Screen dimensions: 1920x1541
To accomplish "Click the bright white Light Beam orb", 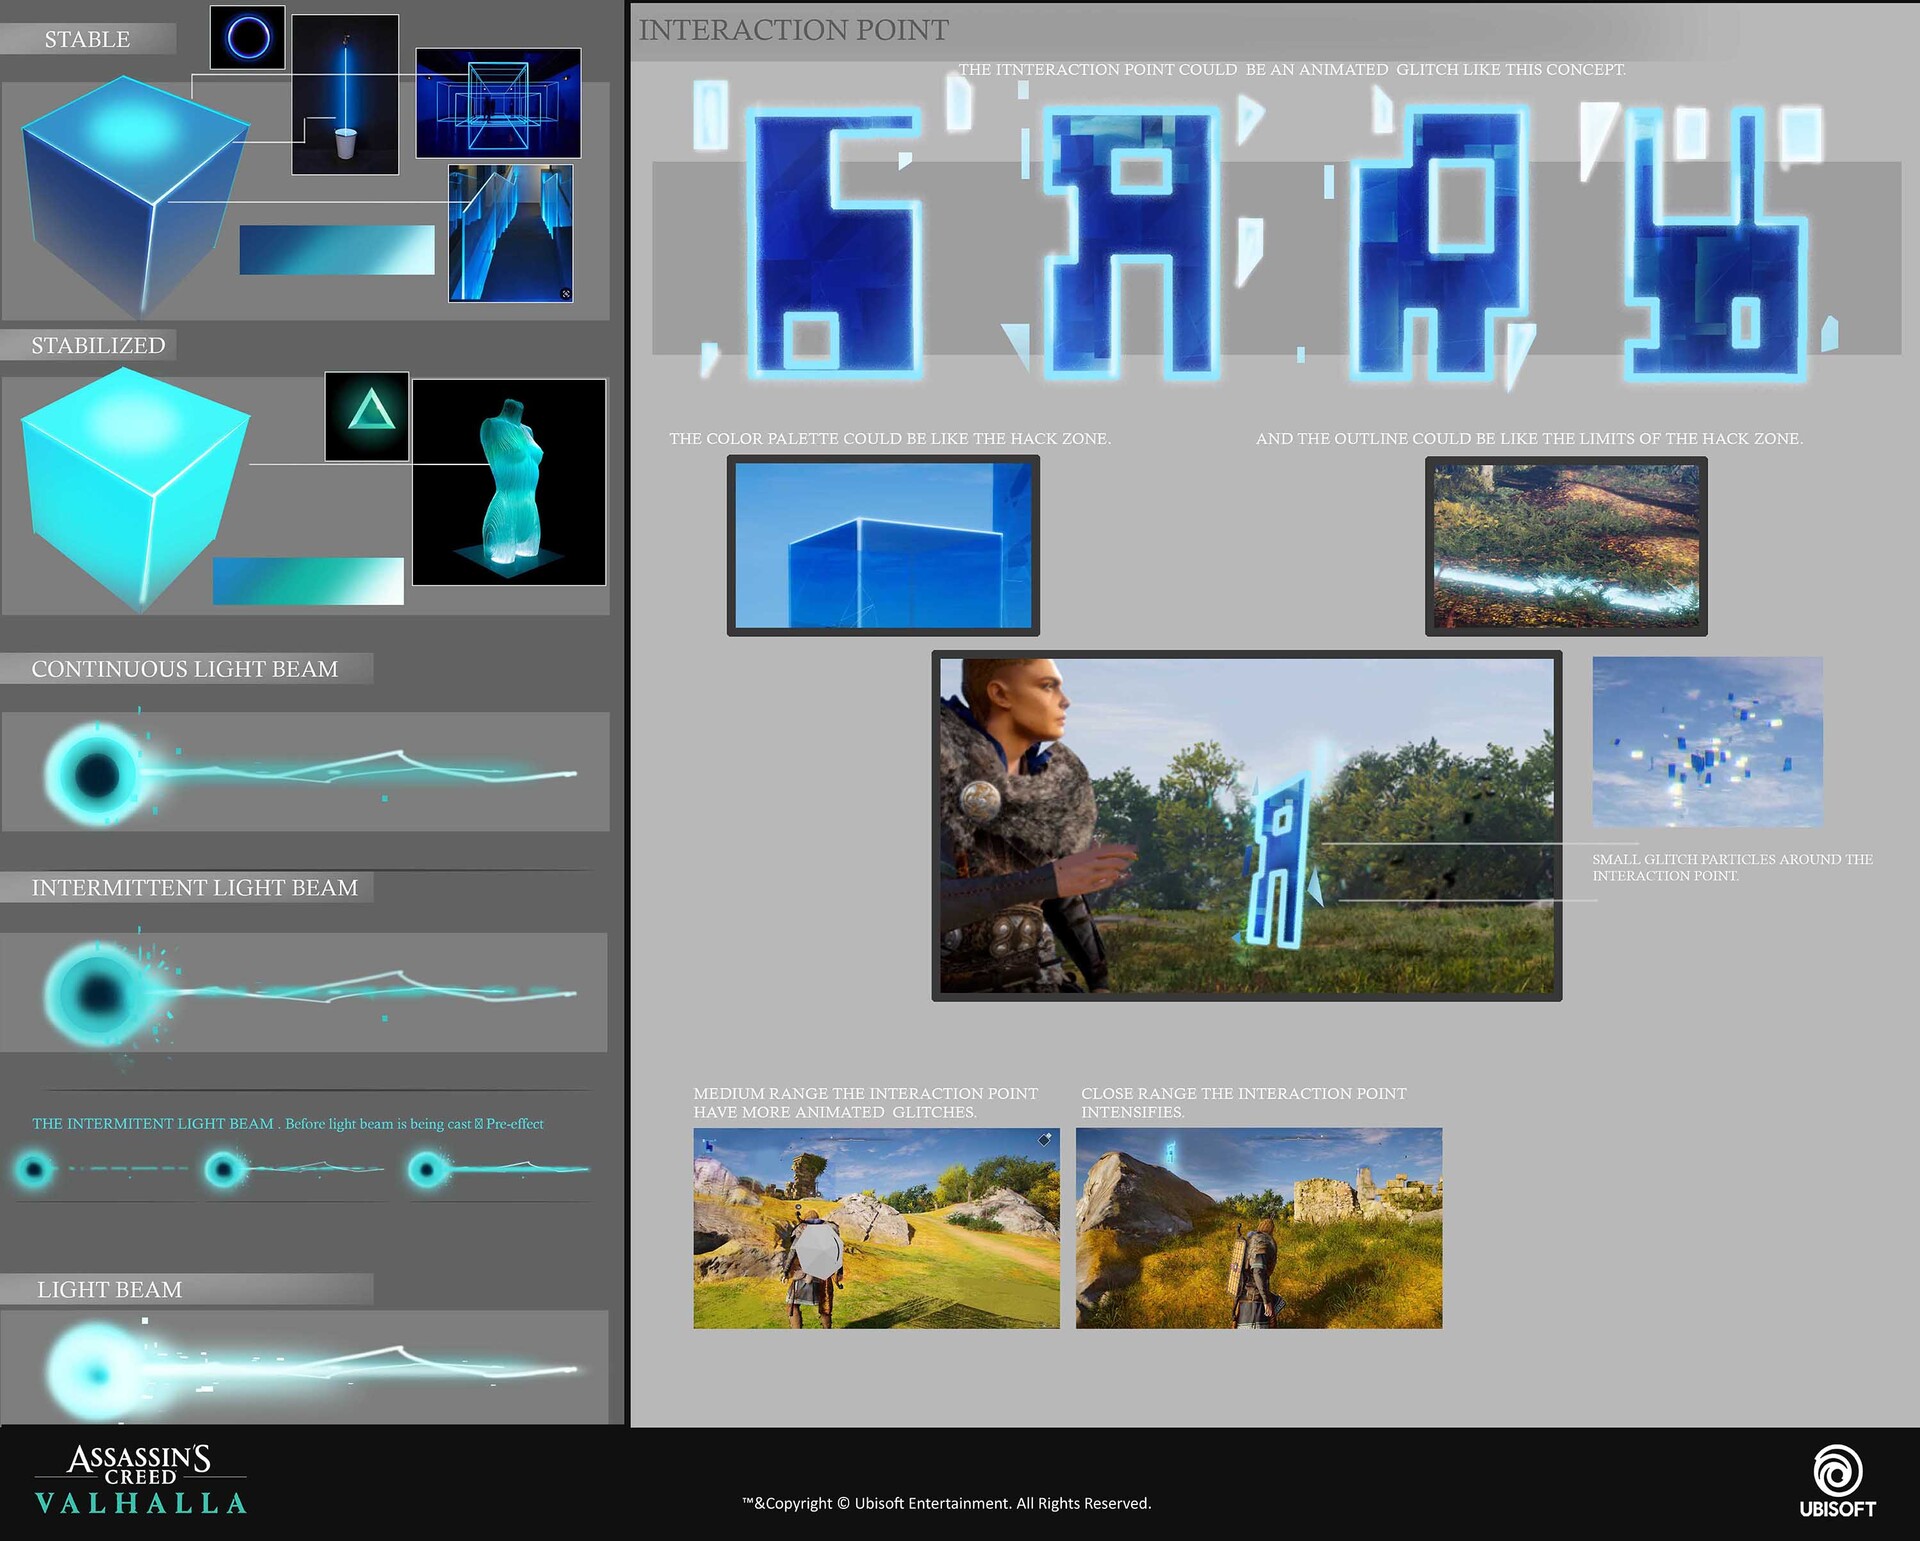I will point(97,1373).
